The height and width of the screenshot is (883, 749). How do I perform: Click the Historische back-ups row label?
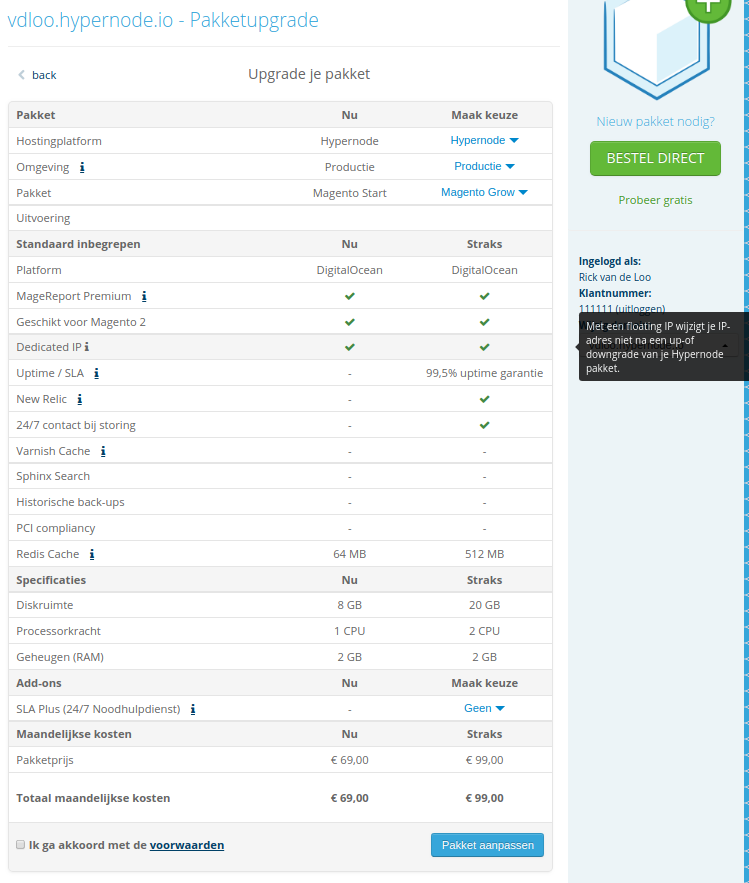(x=70, y=502)
